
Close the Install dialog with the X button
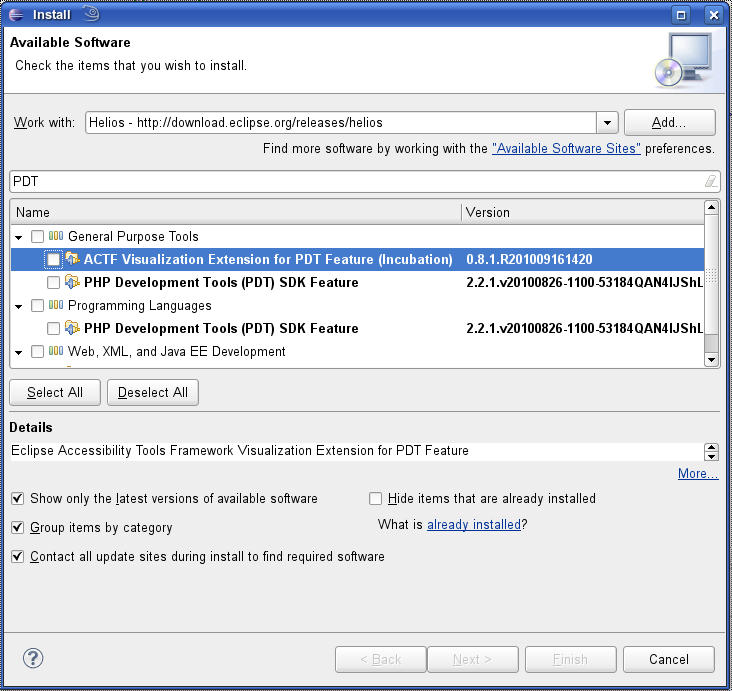click(x=714, y=15)
